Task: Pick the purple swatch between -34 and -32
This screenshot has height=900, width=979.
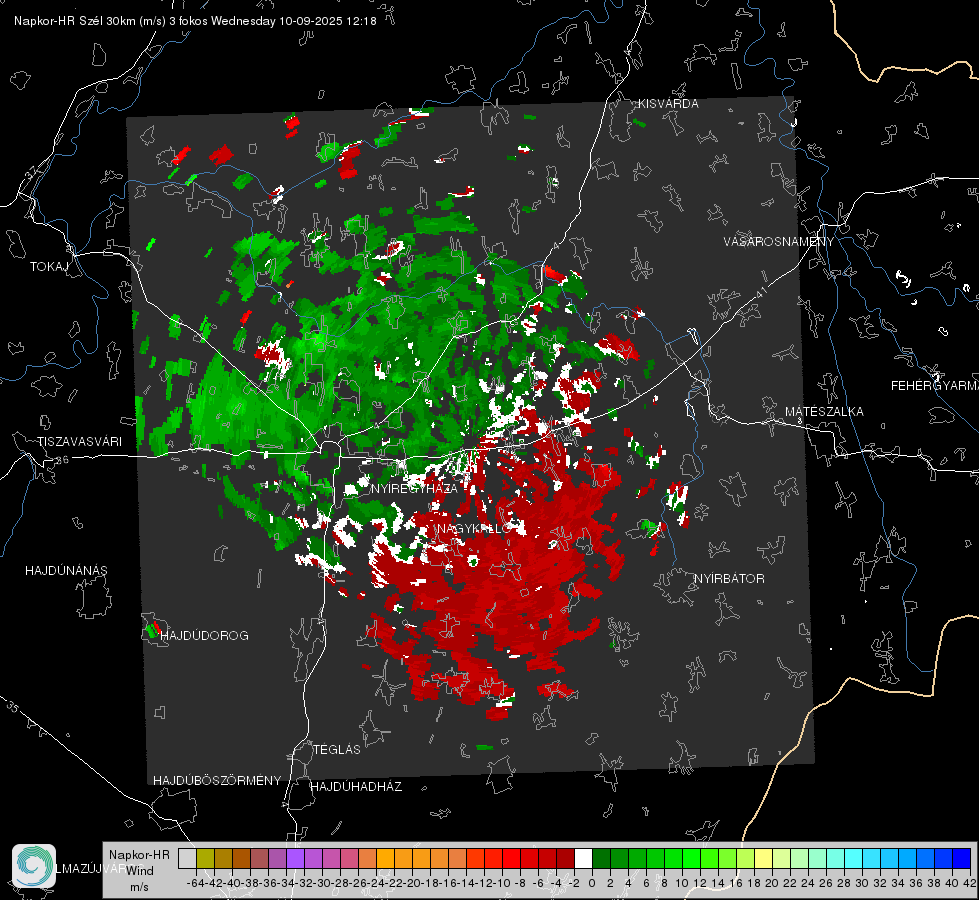Action: tap(295, 858)
